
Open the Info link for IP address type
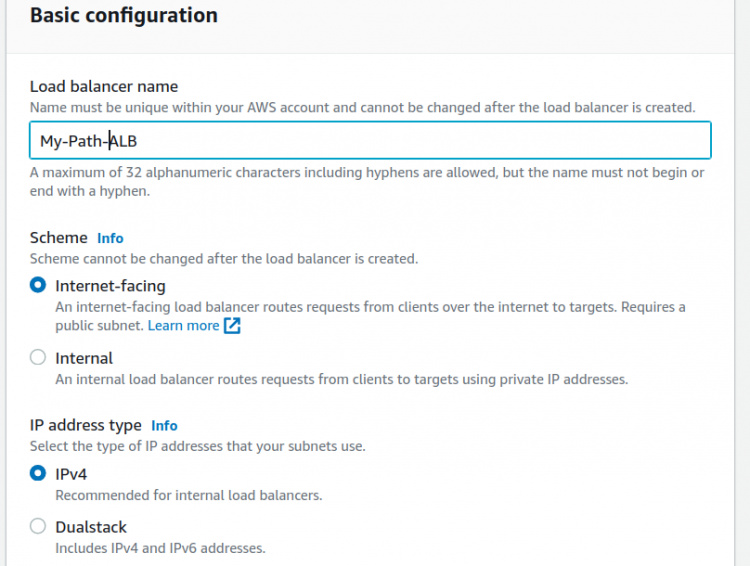[x=164, y=425]
